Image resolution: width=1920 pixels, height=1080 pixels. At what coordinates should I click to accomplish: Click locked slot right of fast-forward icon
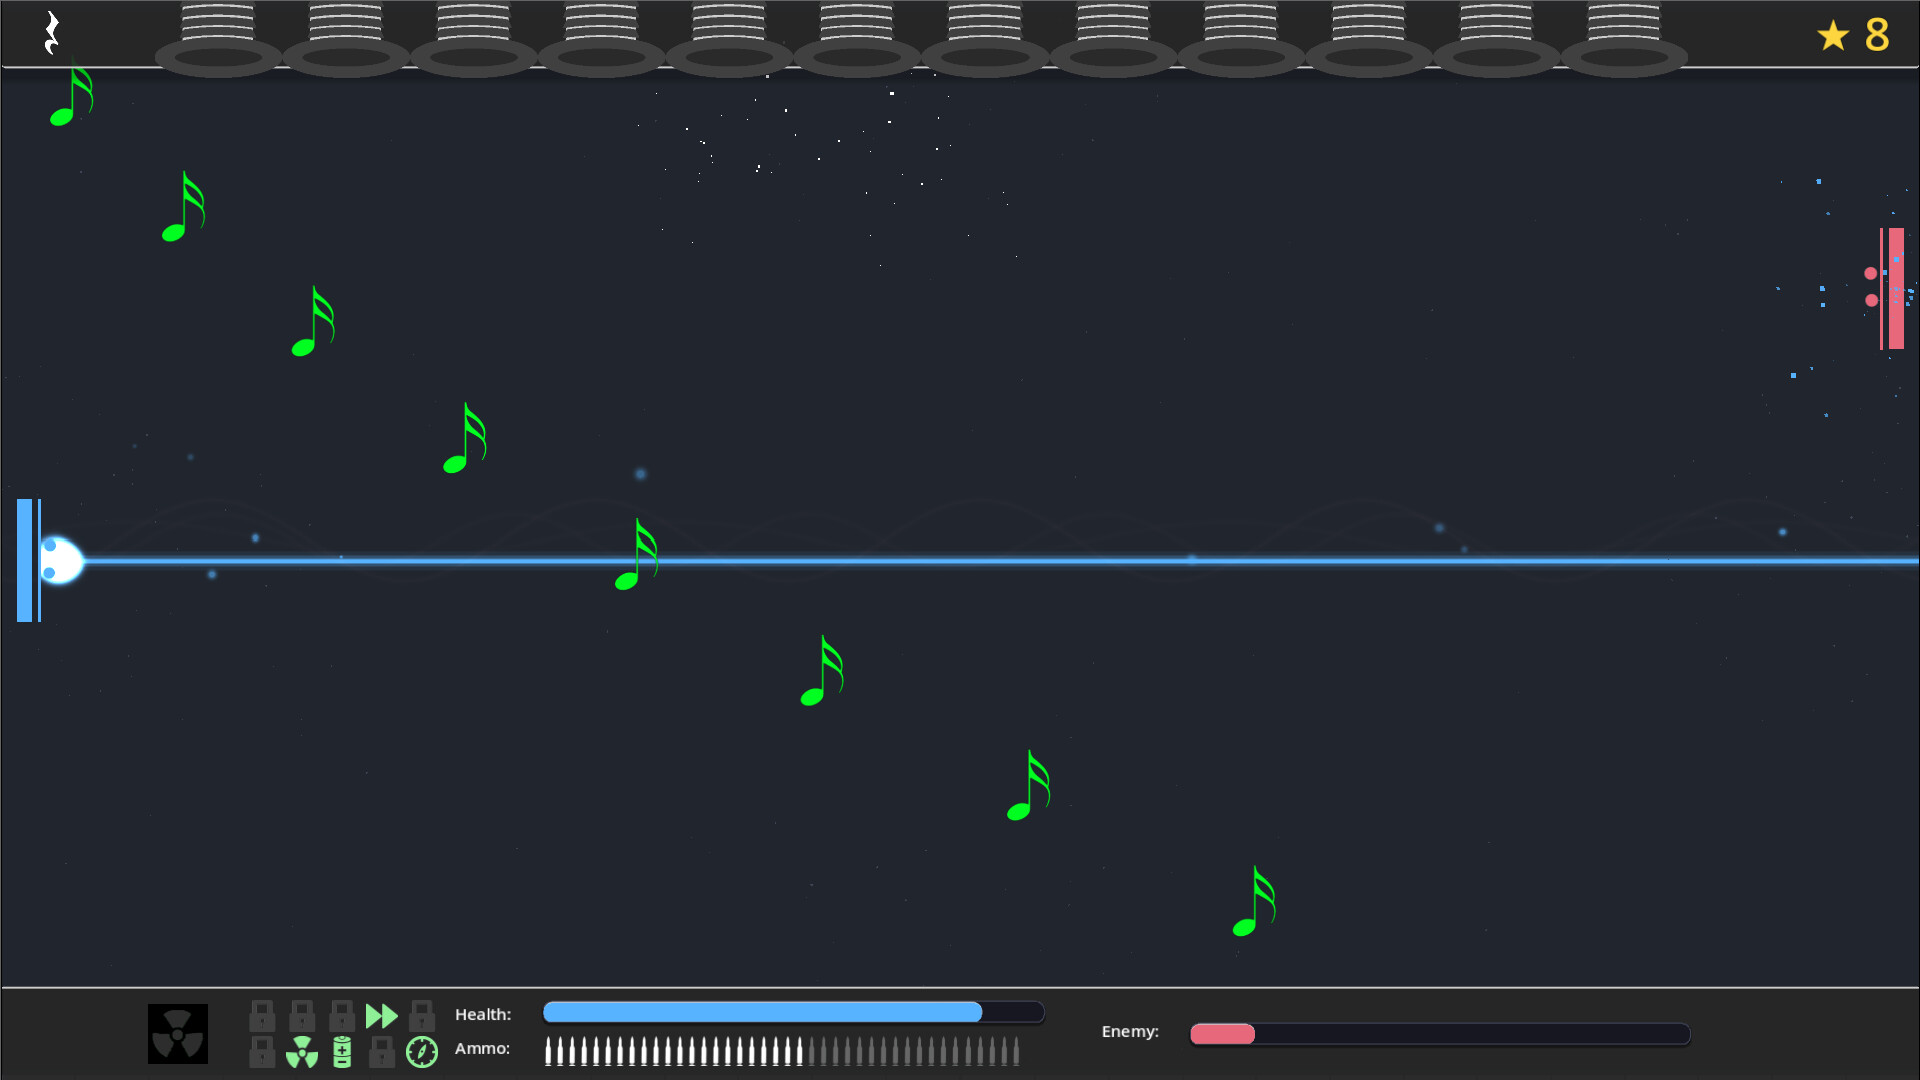(422, 1016)
